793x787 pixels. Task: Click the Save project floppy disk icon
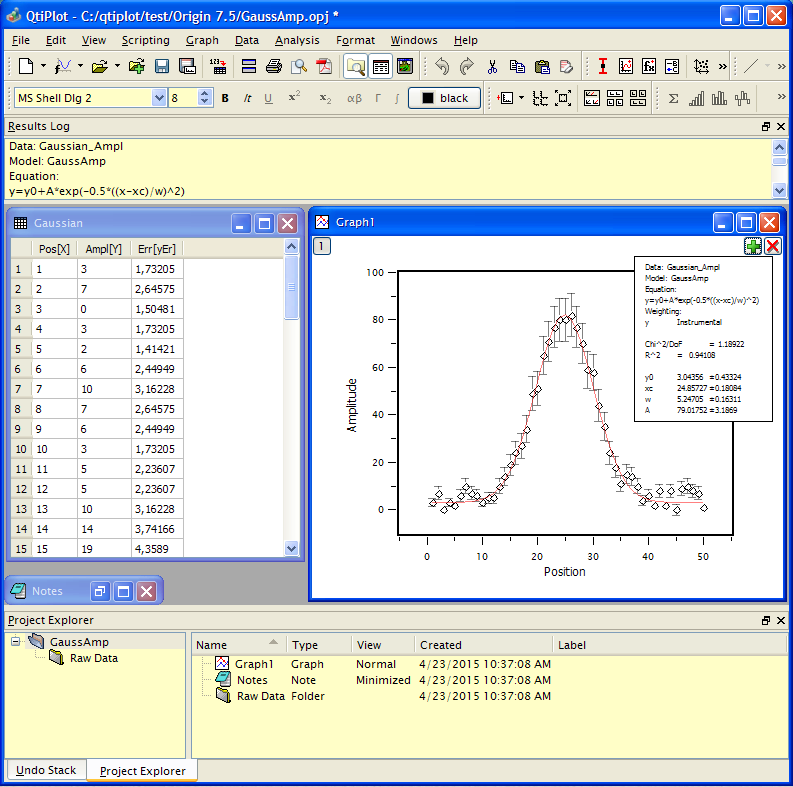click(162, 67)
